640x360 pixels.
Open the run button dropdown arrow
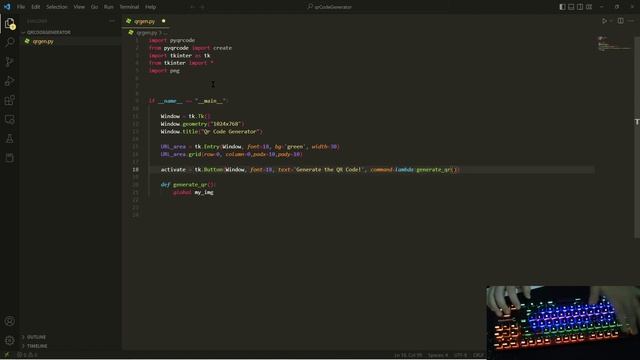(x=611, y=21)
